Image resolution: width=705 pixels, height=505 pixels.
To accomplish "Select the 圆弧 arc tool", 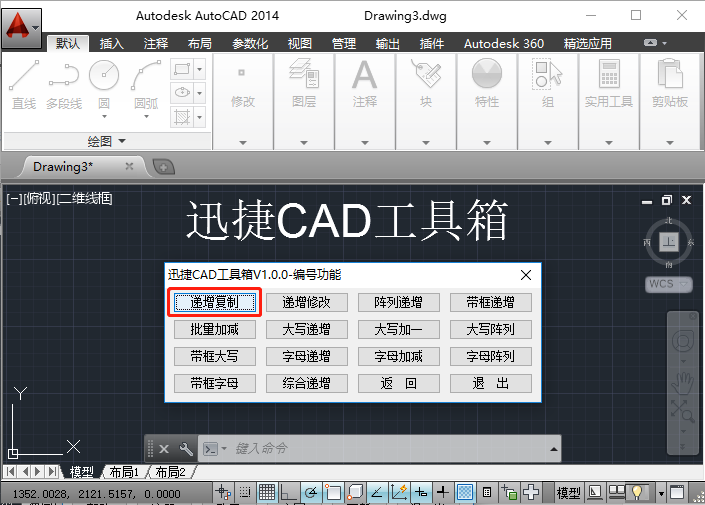I will [146, 84].
